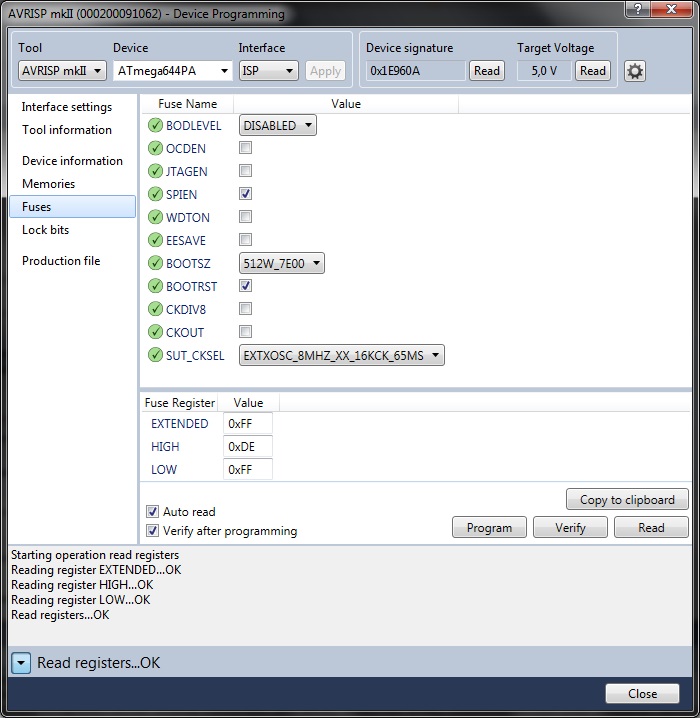Click the SUT_CKSEL fuse name label
The image size is (700, 718).
(195, 356)
